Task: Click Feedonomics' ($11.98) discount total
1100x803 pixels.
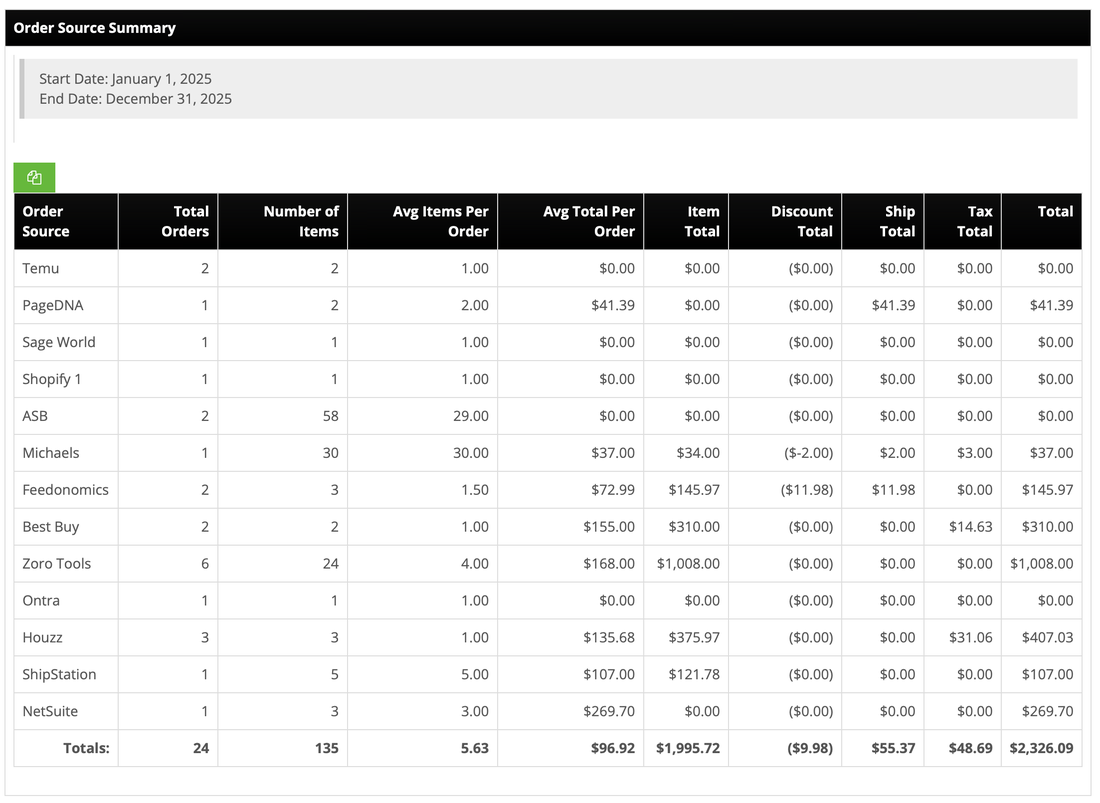Action: tap(807, 490)
